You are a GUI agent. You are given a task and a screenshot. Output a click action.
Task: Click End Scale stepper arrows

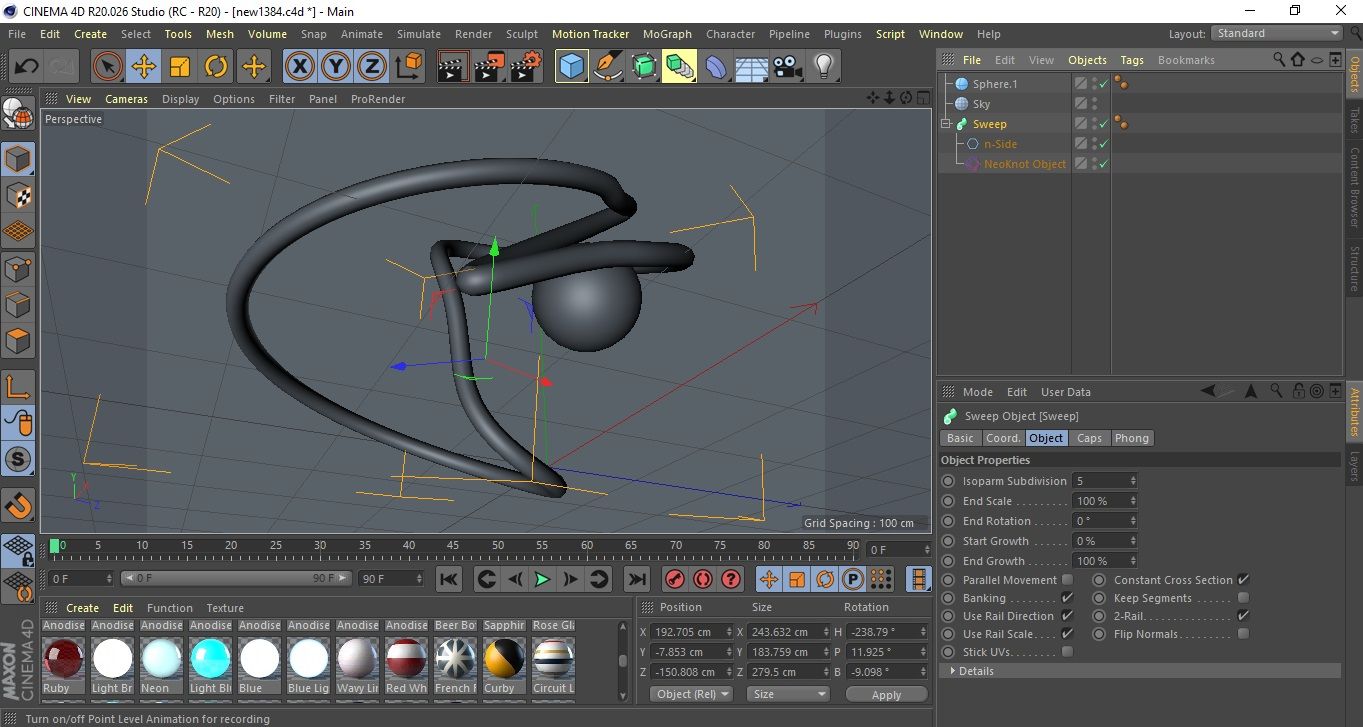(1133, 501)
